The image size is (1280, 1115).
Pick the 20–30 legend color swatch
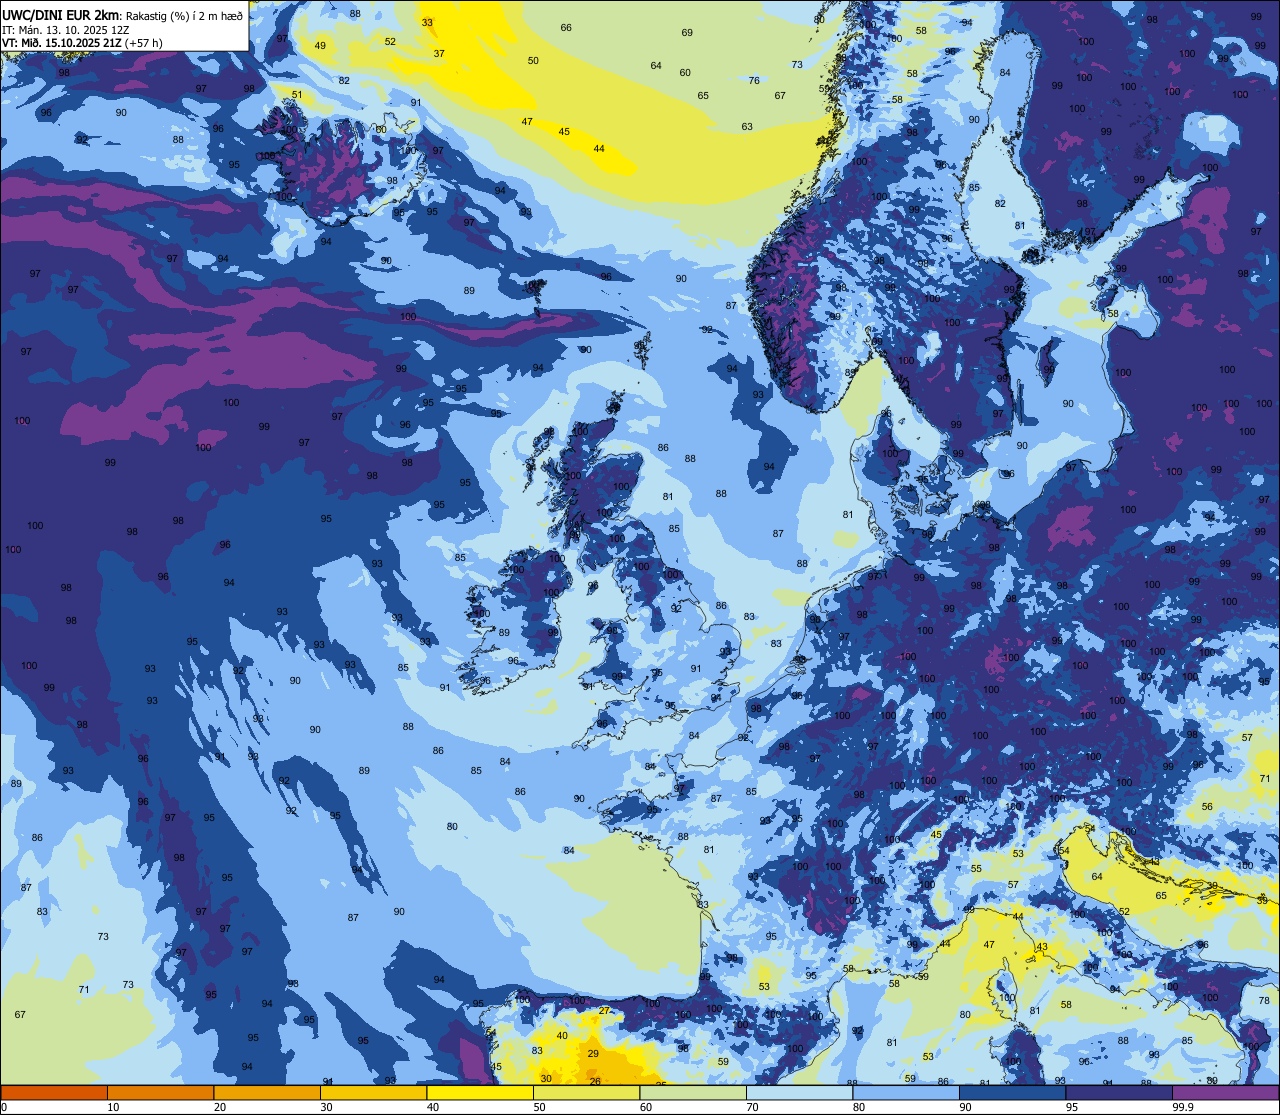pyautogui.click(x=267, y=1092)
